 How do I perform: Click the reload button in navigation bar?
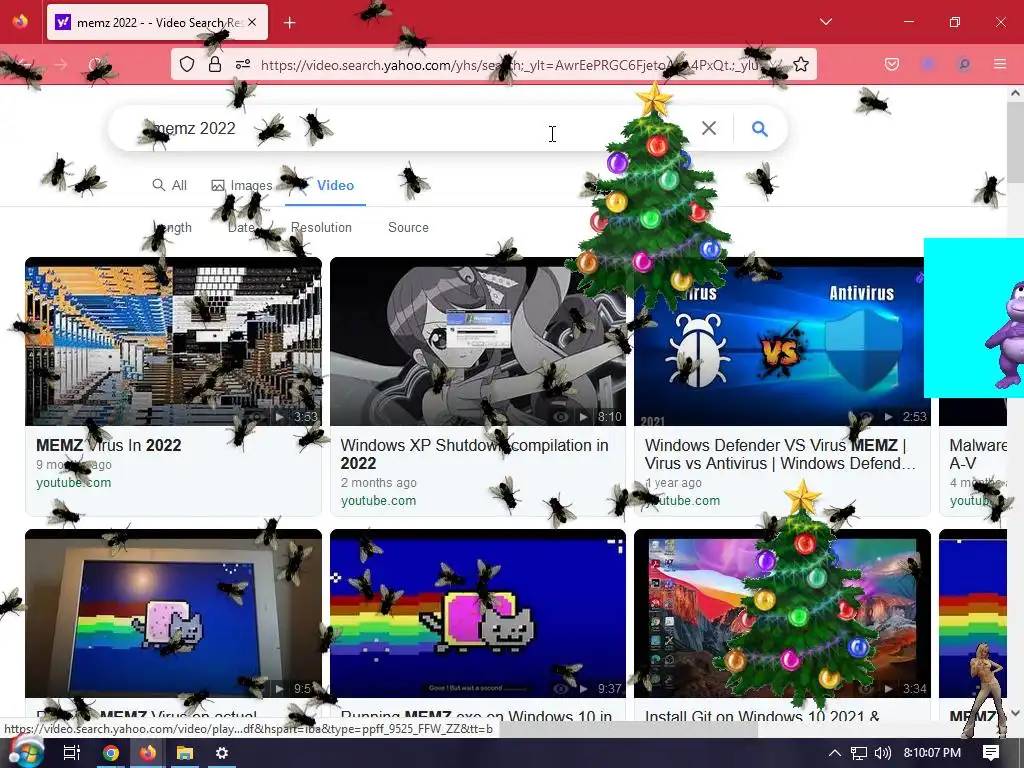(x=96, y=65)
